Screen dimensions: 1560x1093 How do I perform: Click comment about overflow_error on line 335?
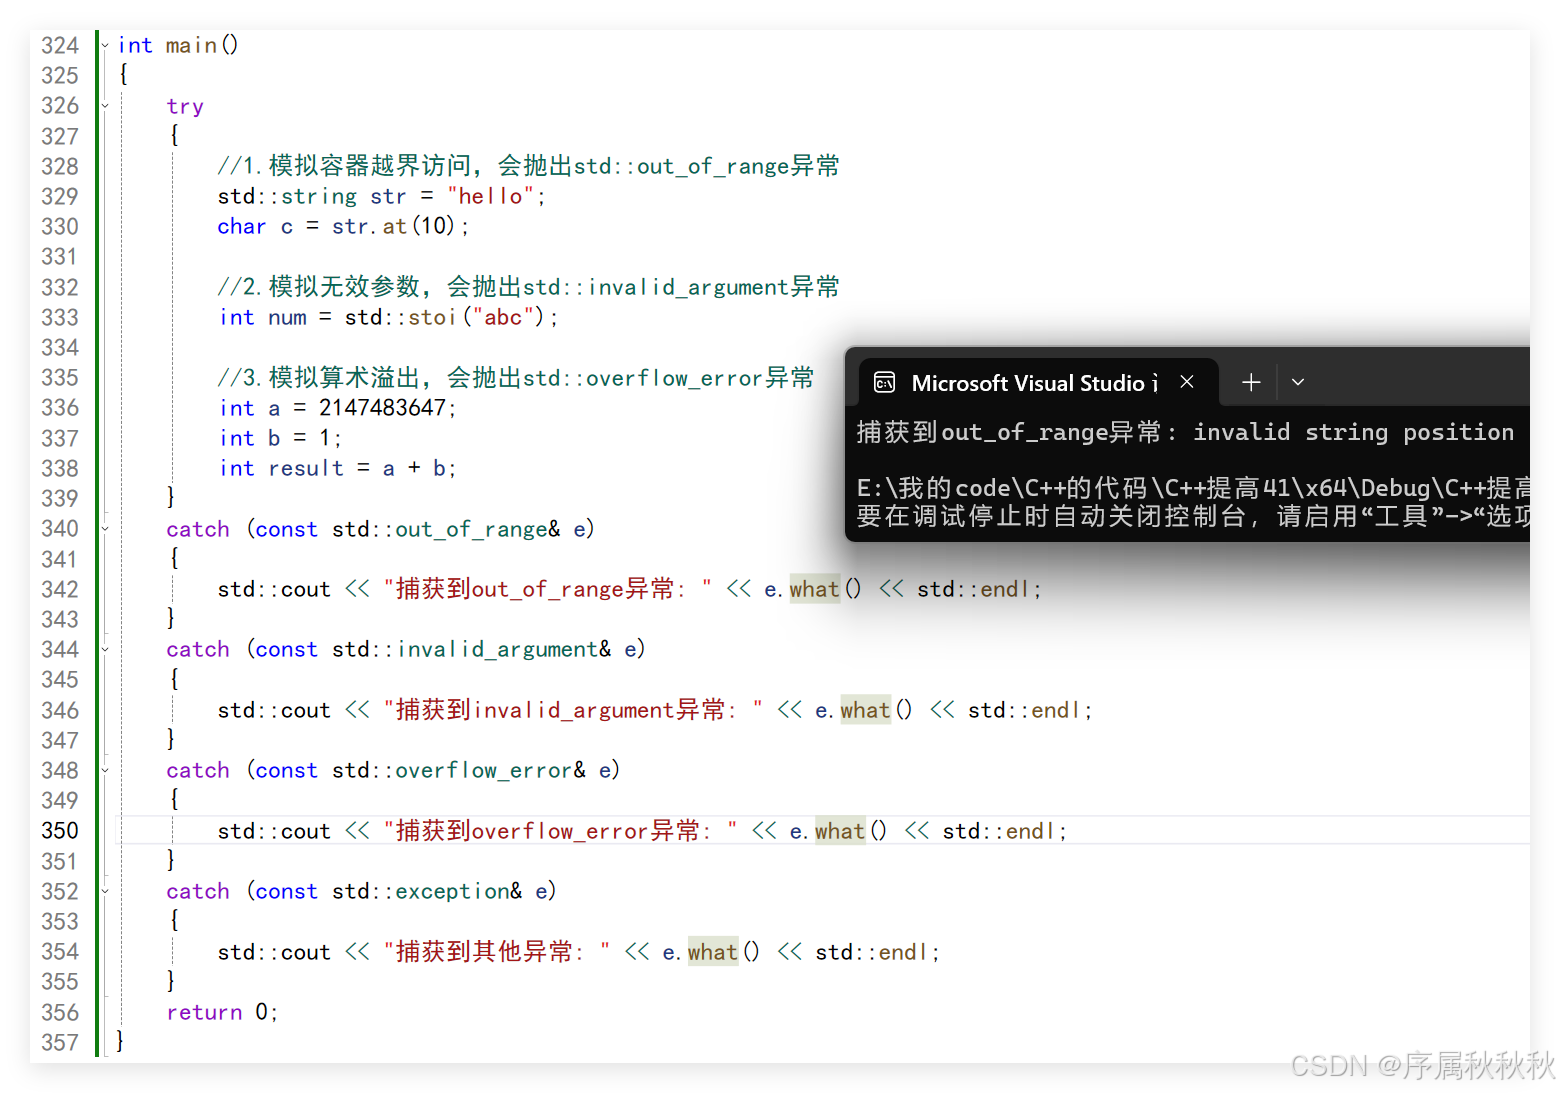(516, 378)
